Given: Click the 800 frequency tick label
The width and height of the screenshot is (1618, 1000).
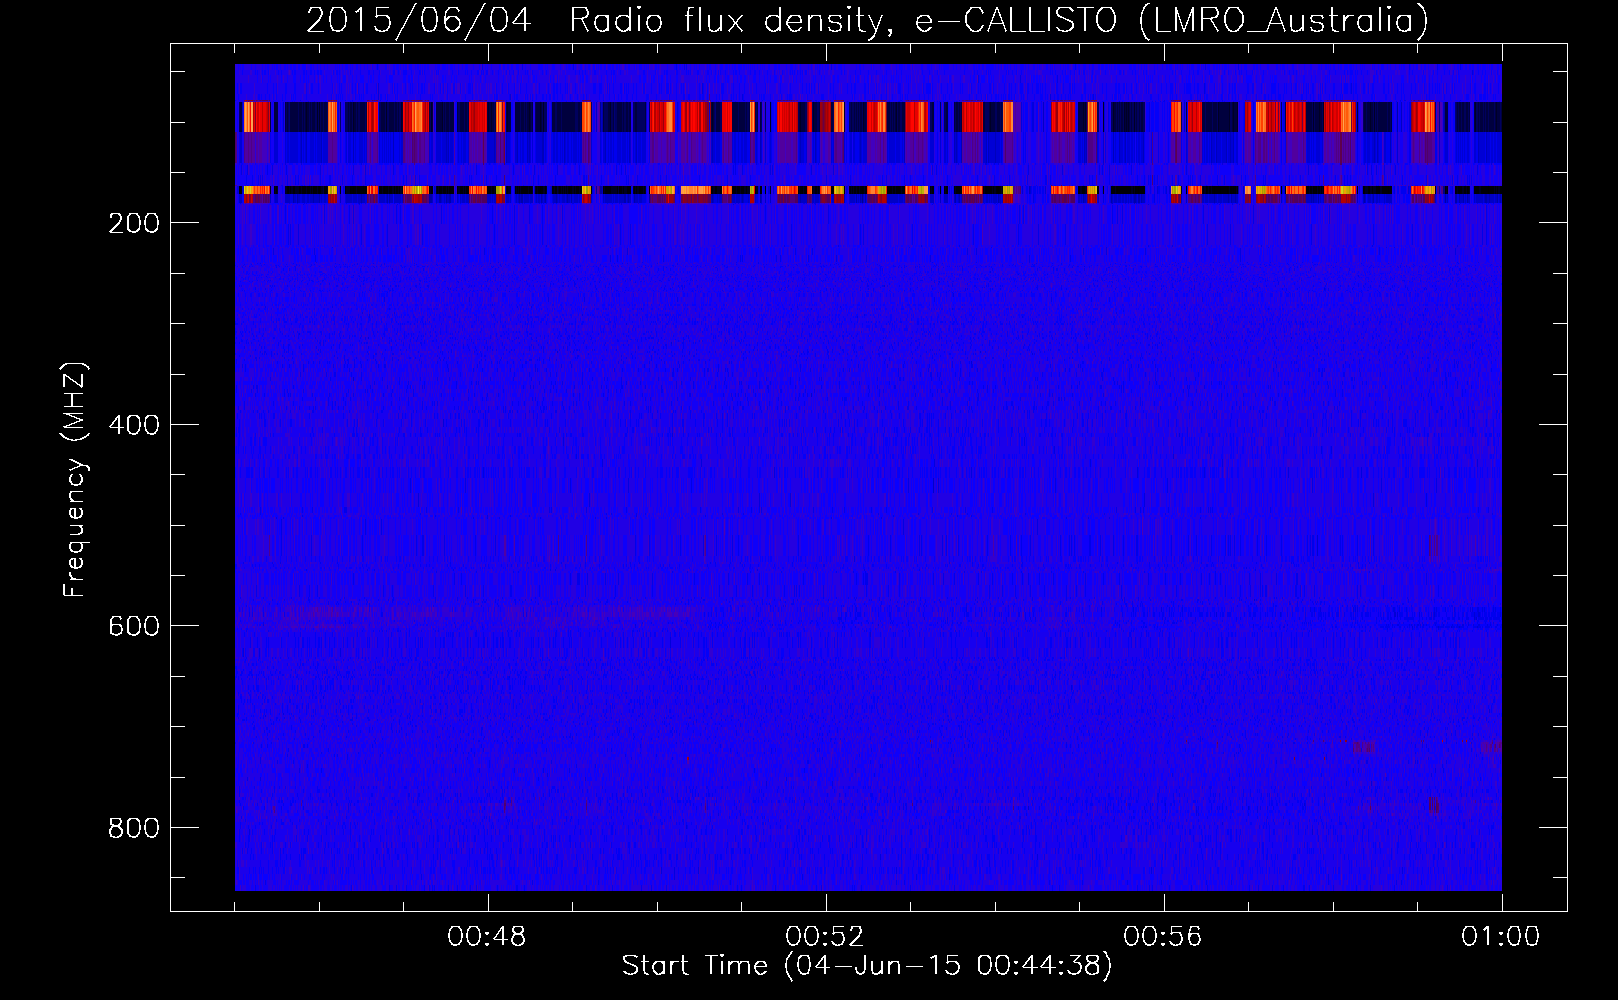Looking at the screenshot, I should (x=134, y=828).
